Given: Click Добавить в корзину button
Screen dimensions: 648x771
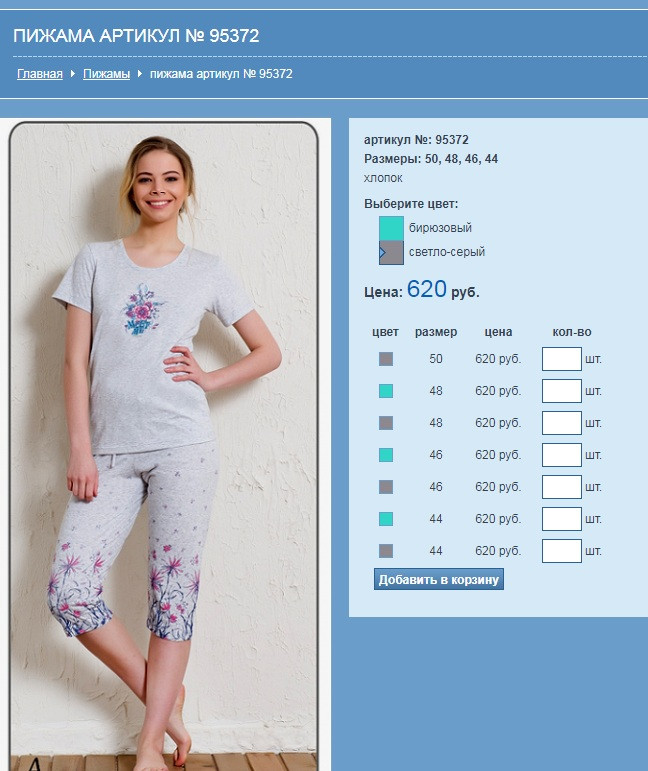Looking at the screenshot, I should pyautogui.click(x=439, y=579).
